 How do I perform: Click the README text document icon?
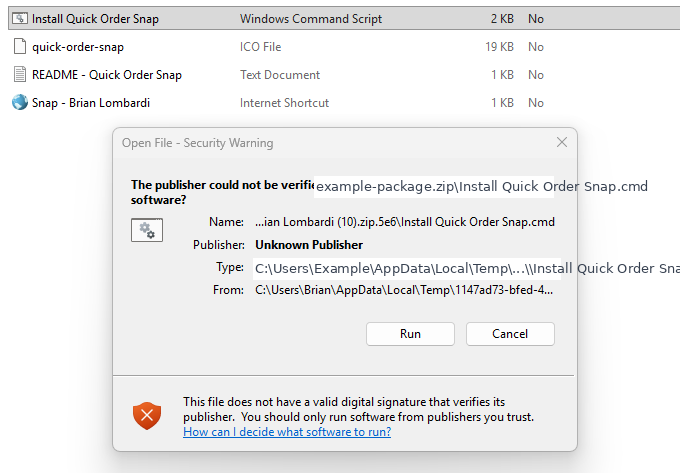(20, 75)
